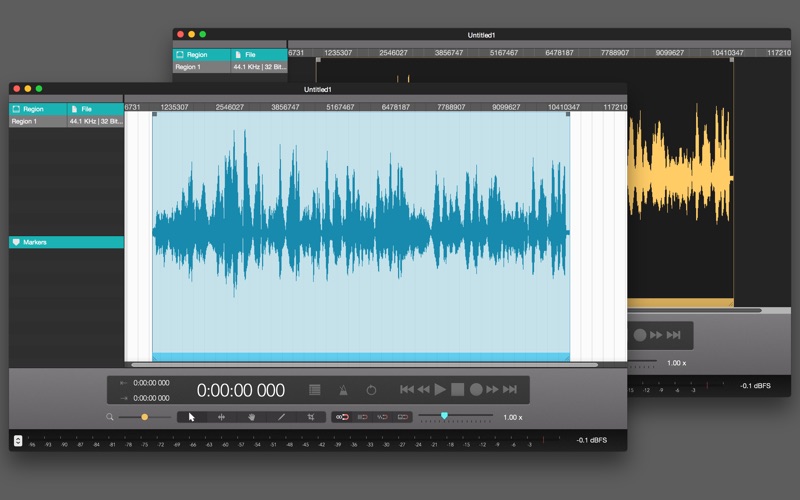Image resolution: width=800 pixels, height=500 pixels.
Task: Start playback with the play button
Action: coord(440,390)
